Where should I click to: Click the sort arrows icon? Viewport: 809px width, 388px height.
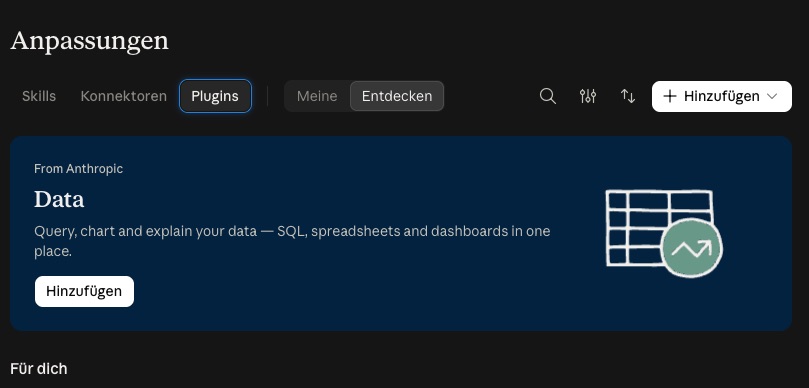[x=628, y=96]
